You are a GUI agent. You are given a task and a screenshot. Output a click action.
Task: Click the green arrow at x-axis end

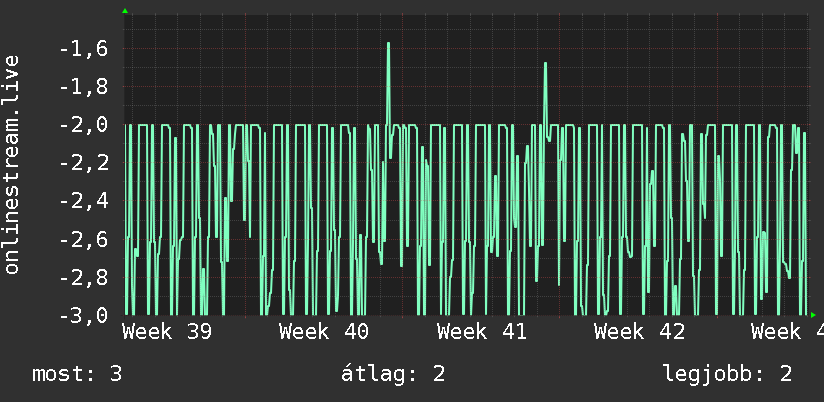(813, 315)
